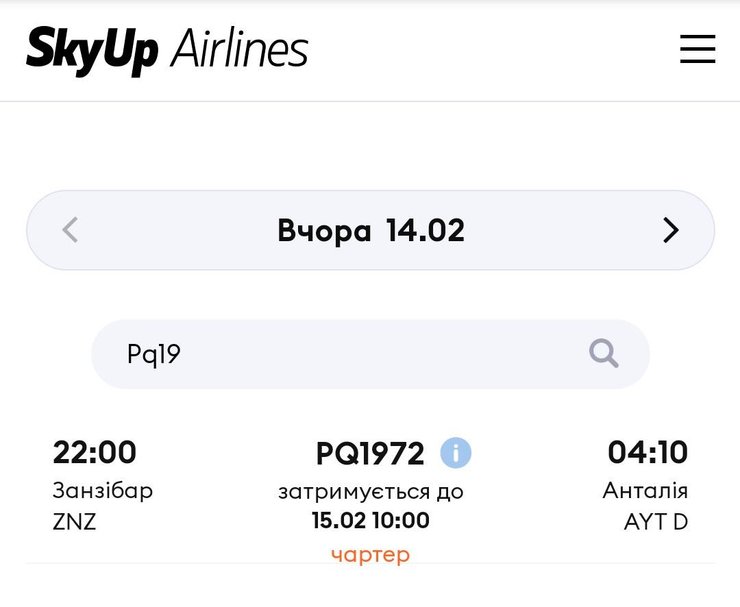Click the arrival city Анталія
This screenshot has width=740, height=607.
click(x=645, y=491)
